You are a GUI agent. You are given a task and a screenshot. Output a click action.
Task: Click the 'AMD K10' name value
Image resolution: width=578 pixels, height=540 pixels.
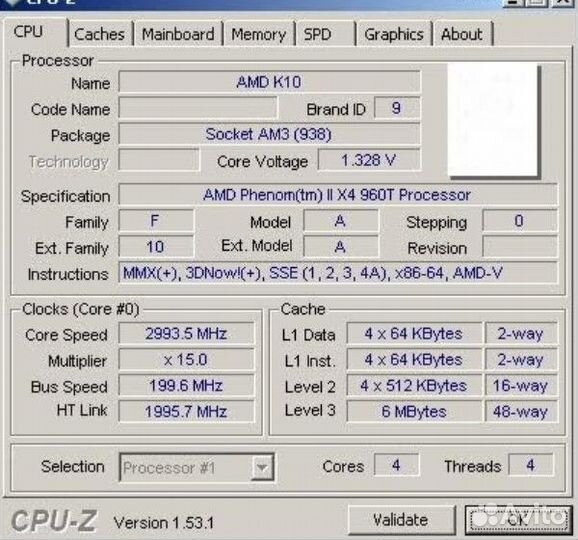pos(269,82)
